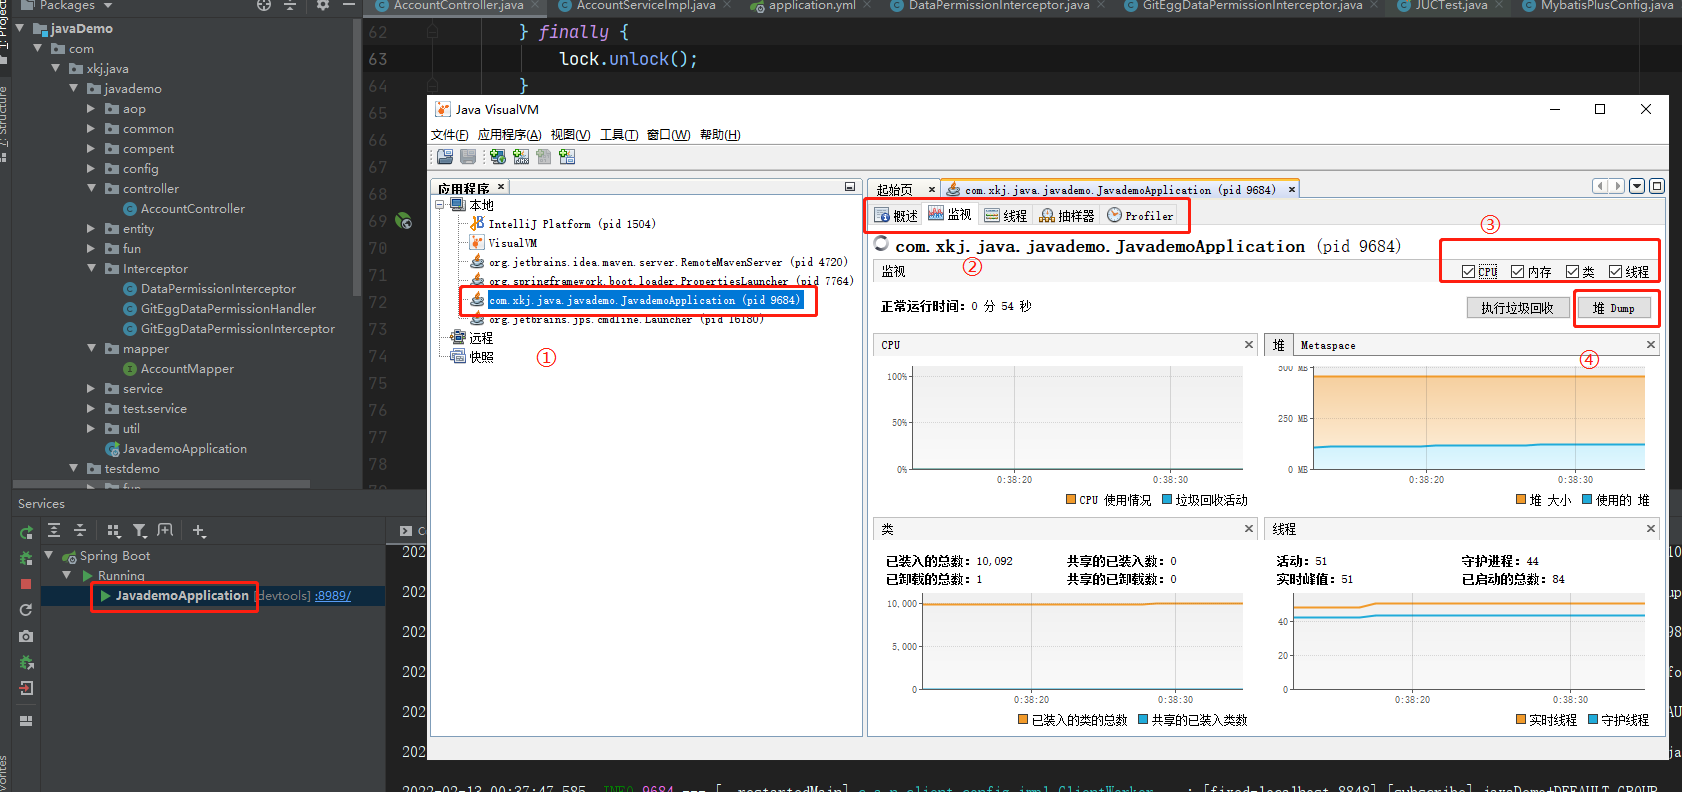Screen dimensions: 1682x792
Task: Click the Debug bug icon in Services panel
Action: point(26,558)
